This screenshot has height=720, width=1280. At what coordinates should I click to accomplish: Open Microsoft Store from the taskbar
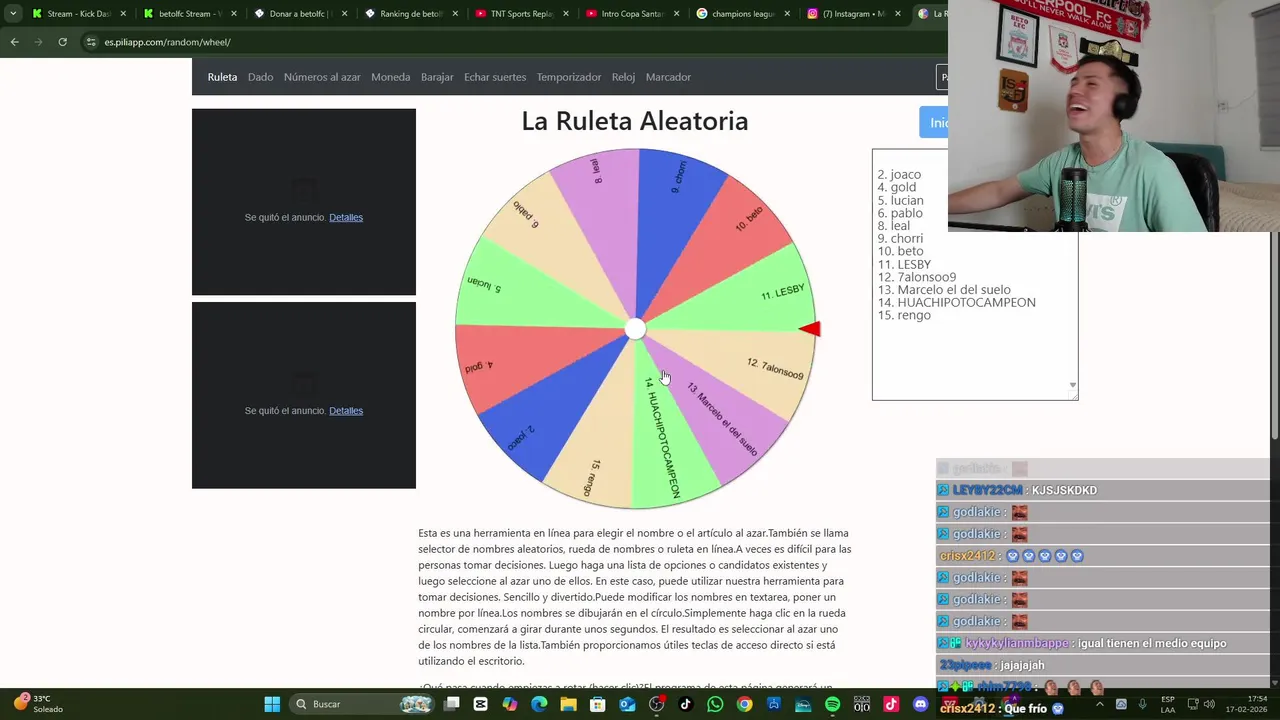point(598,704)
